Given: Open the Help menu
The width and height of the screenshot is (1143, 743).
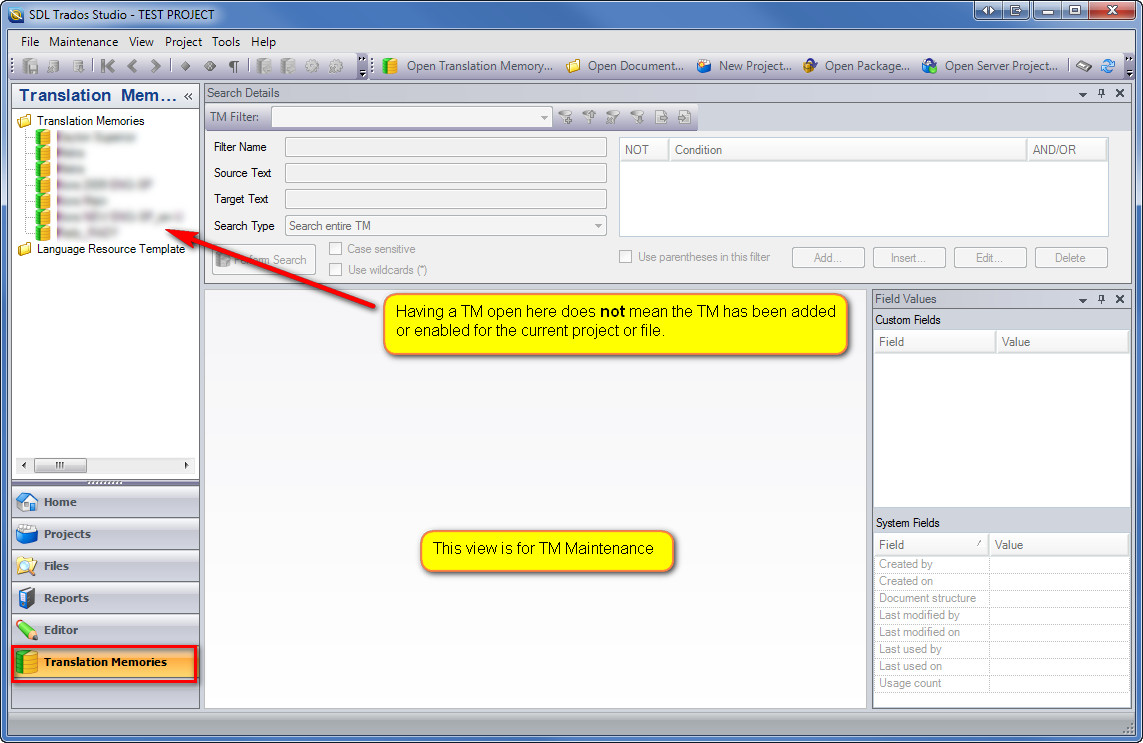Looking at the screenshot, I should (x=263, y=42).
